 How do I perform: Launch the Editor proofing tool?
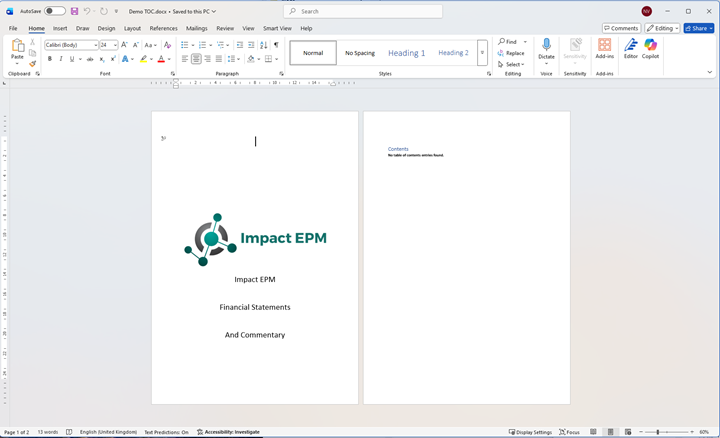[630, 46]
